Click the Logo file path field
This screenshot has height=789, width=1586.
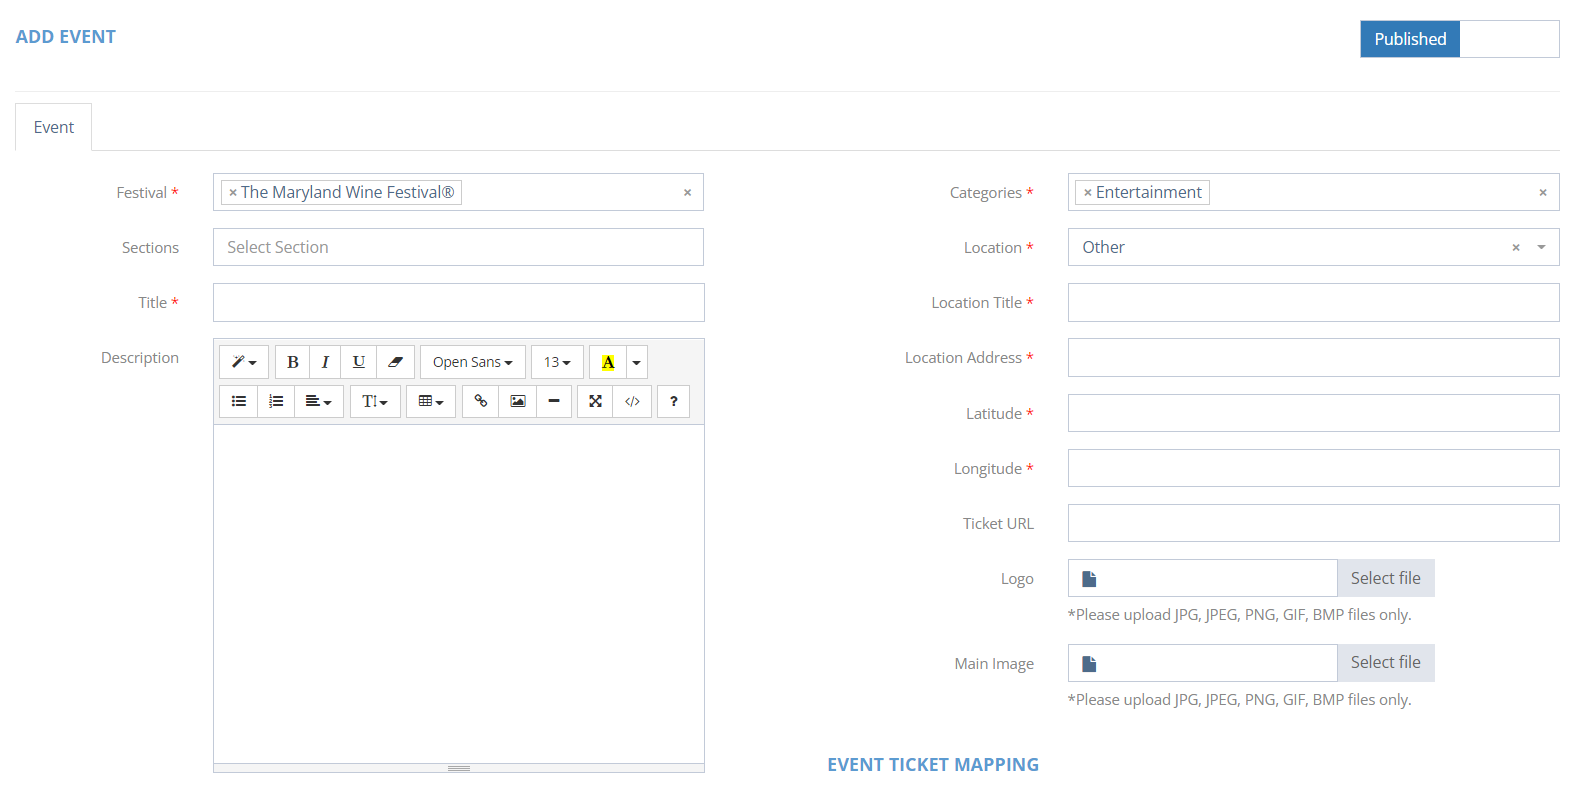coord(1202,578)
